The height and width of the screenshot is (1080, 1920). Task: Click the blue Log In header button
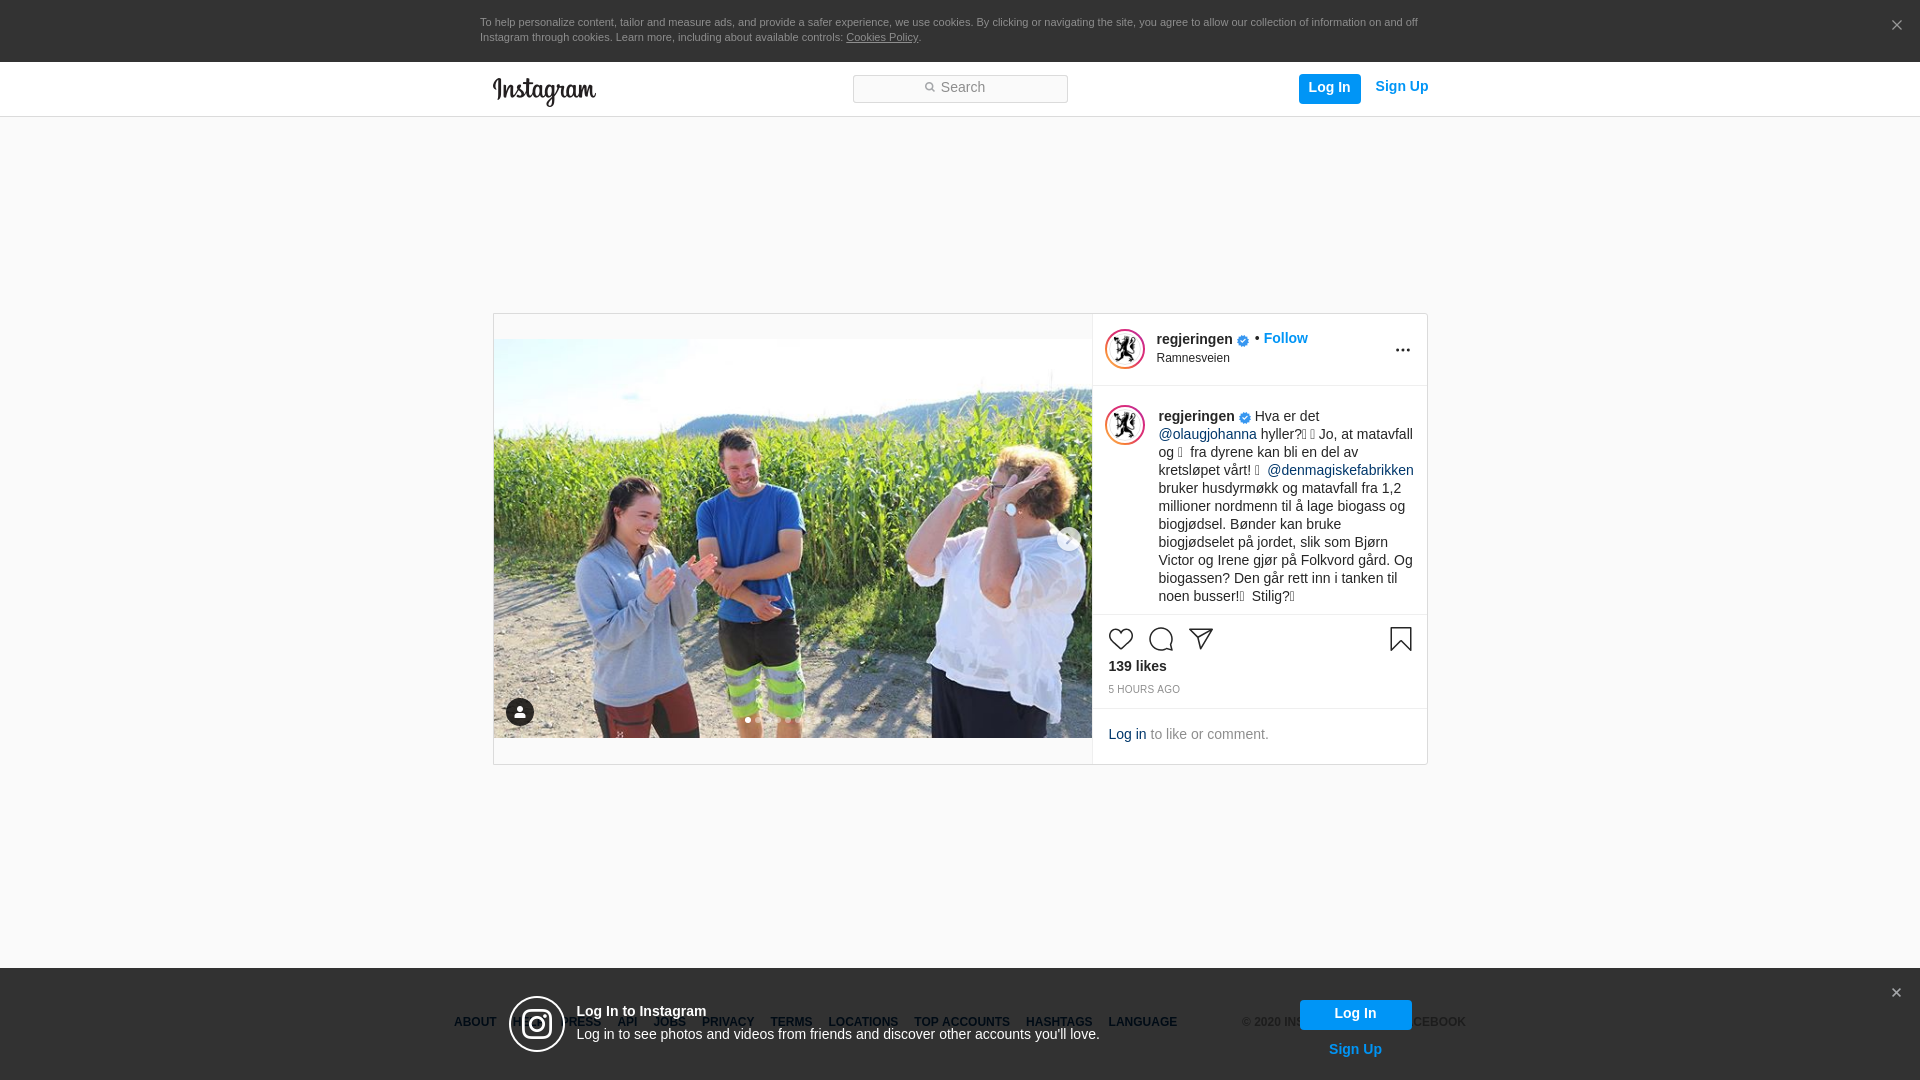click(x=1329, y=88)
